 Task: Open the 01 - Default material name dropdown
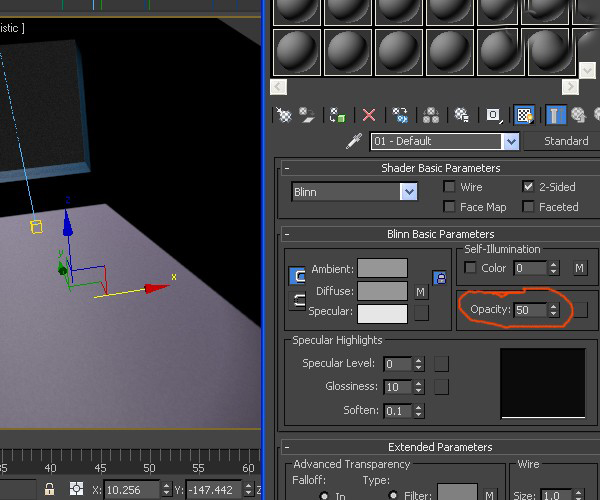click(511, 141)
